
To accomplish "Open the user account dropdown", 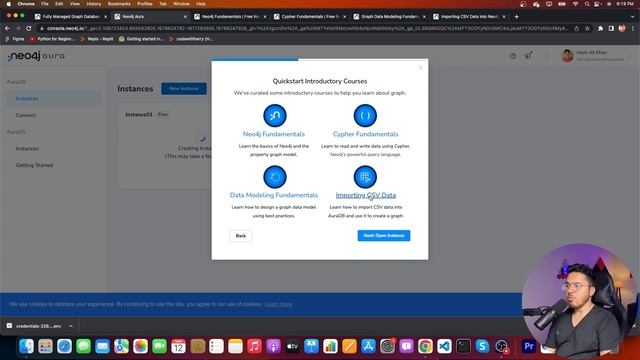I will pos(596,56).
